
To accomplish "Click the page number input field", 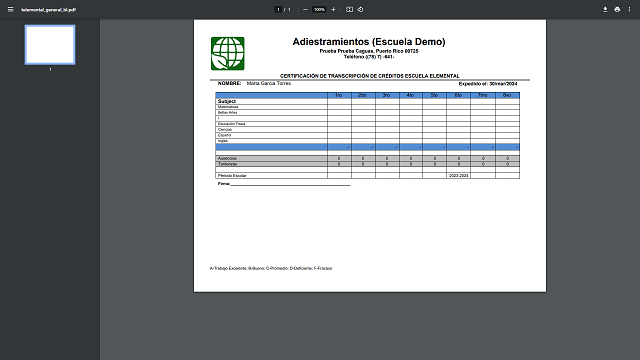I will tap(278, 9).
